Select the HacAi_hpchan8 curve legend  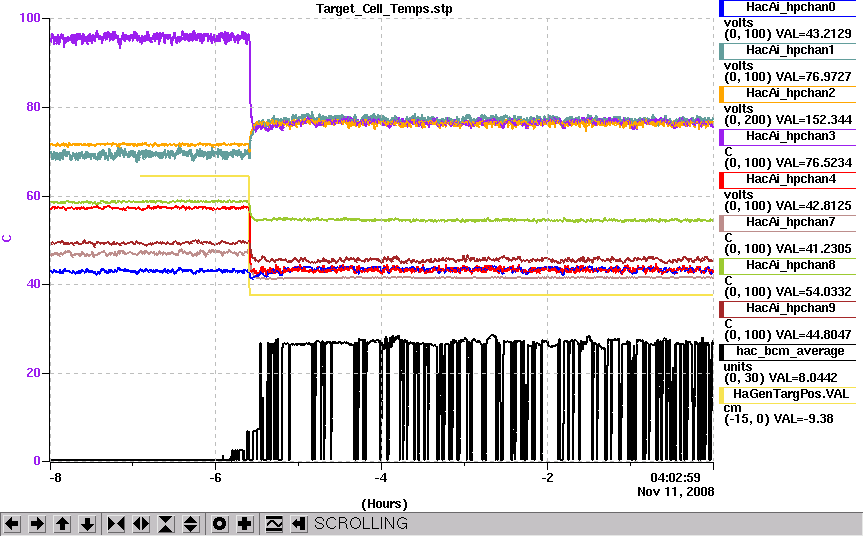(x=790, y=265)
